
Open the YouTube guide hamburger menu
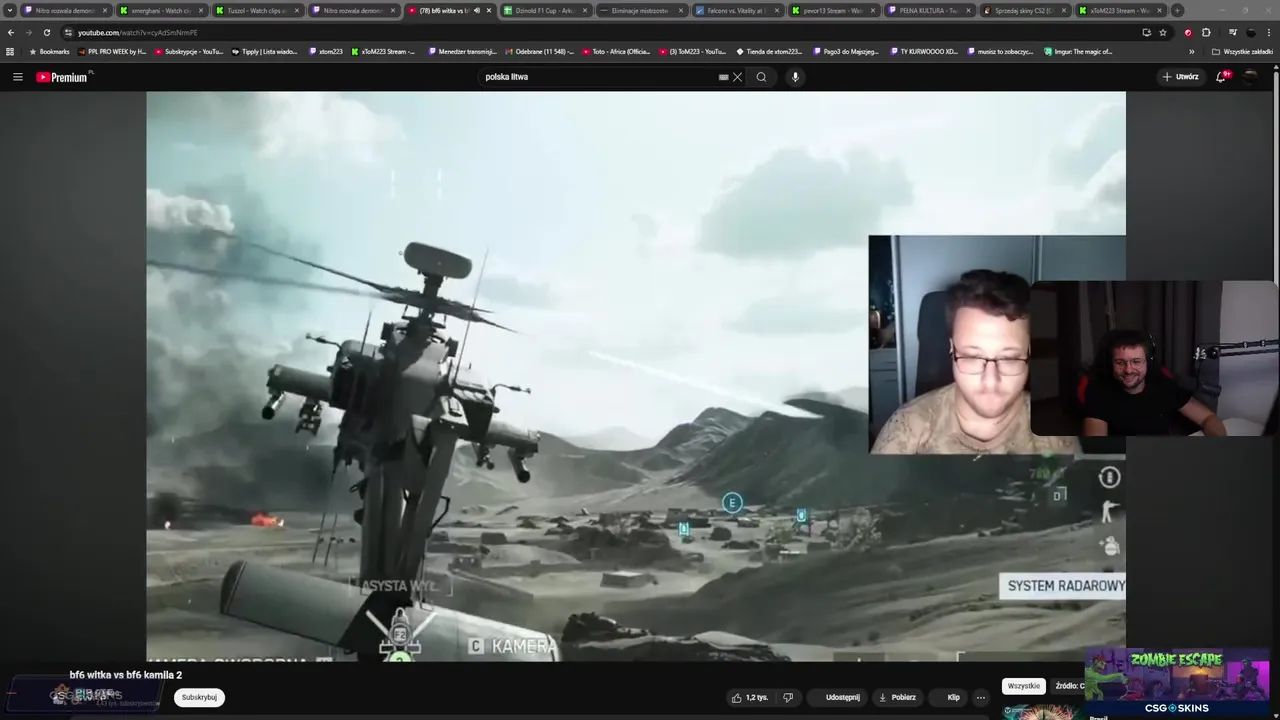17,77
